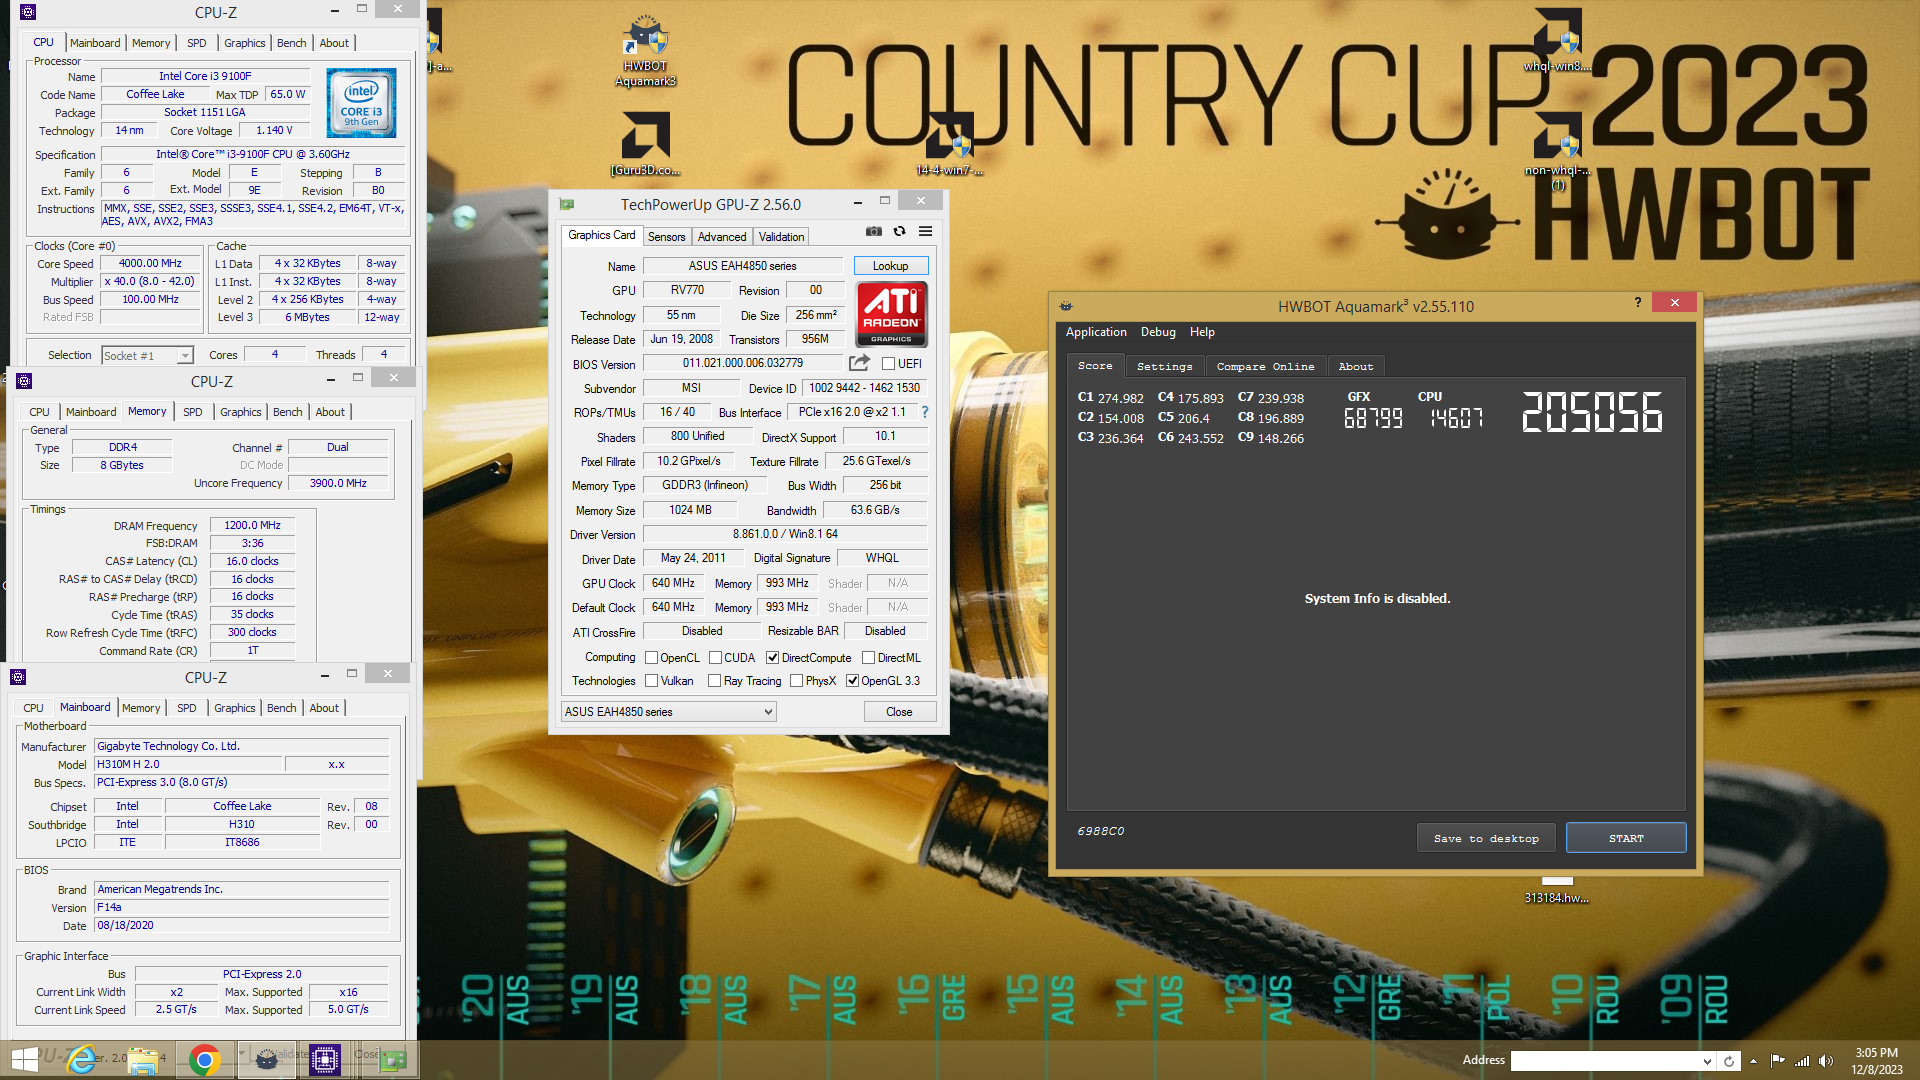This screenshot has height=1080, width=1920.
Task: Click the Intel Core i3 logo in CPU-Z
Action: click(361, 103)
